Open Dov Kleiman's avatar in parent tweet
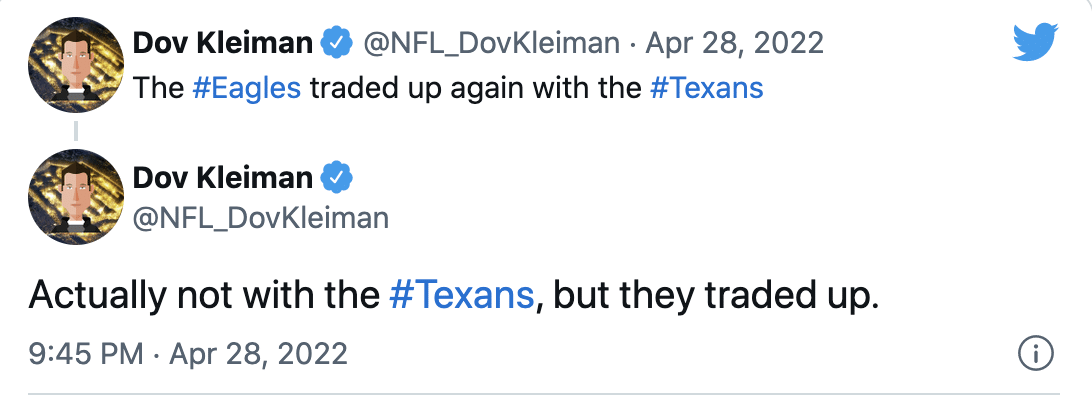Viewport: 1092px width, 396px height. point(75,65)
